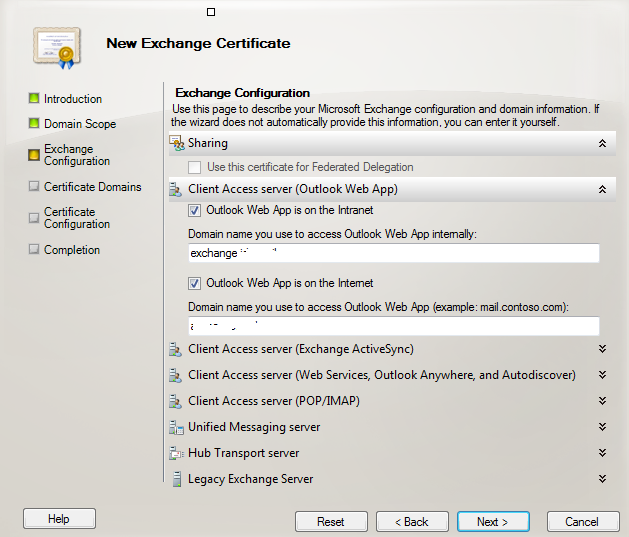Screen dimensions: 629x537
Task: Expand the Unified Messaging server chevron
Action: (x=602, y=427)
